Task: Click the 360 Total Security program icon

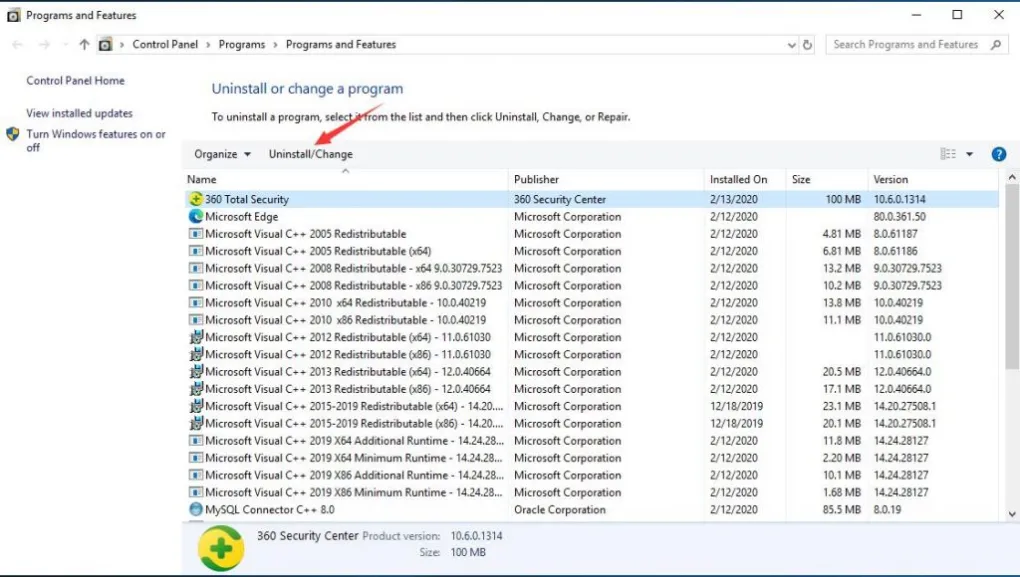Action: click(196, 199)
